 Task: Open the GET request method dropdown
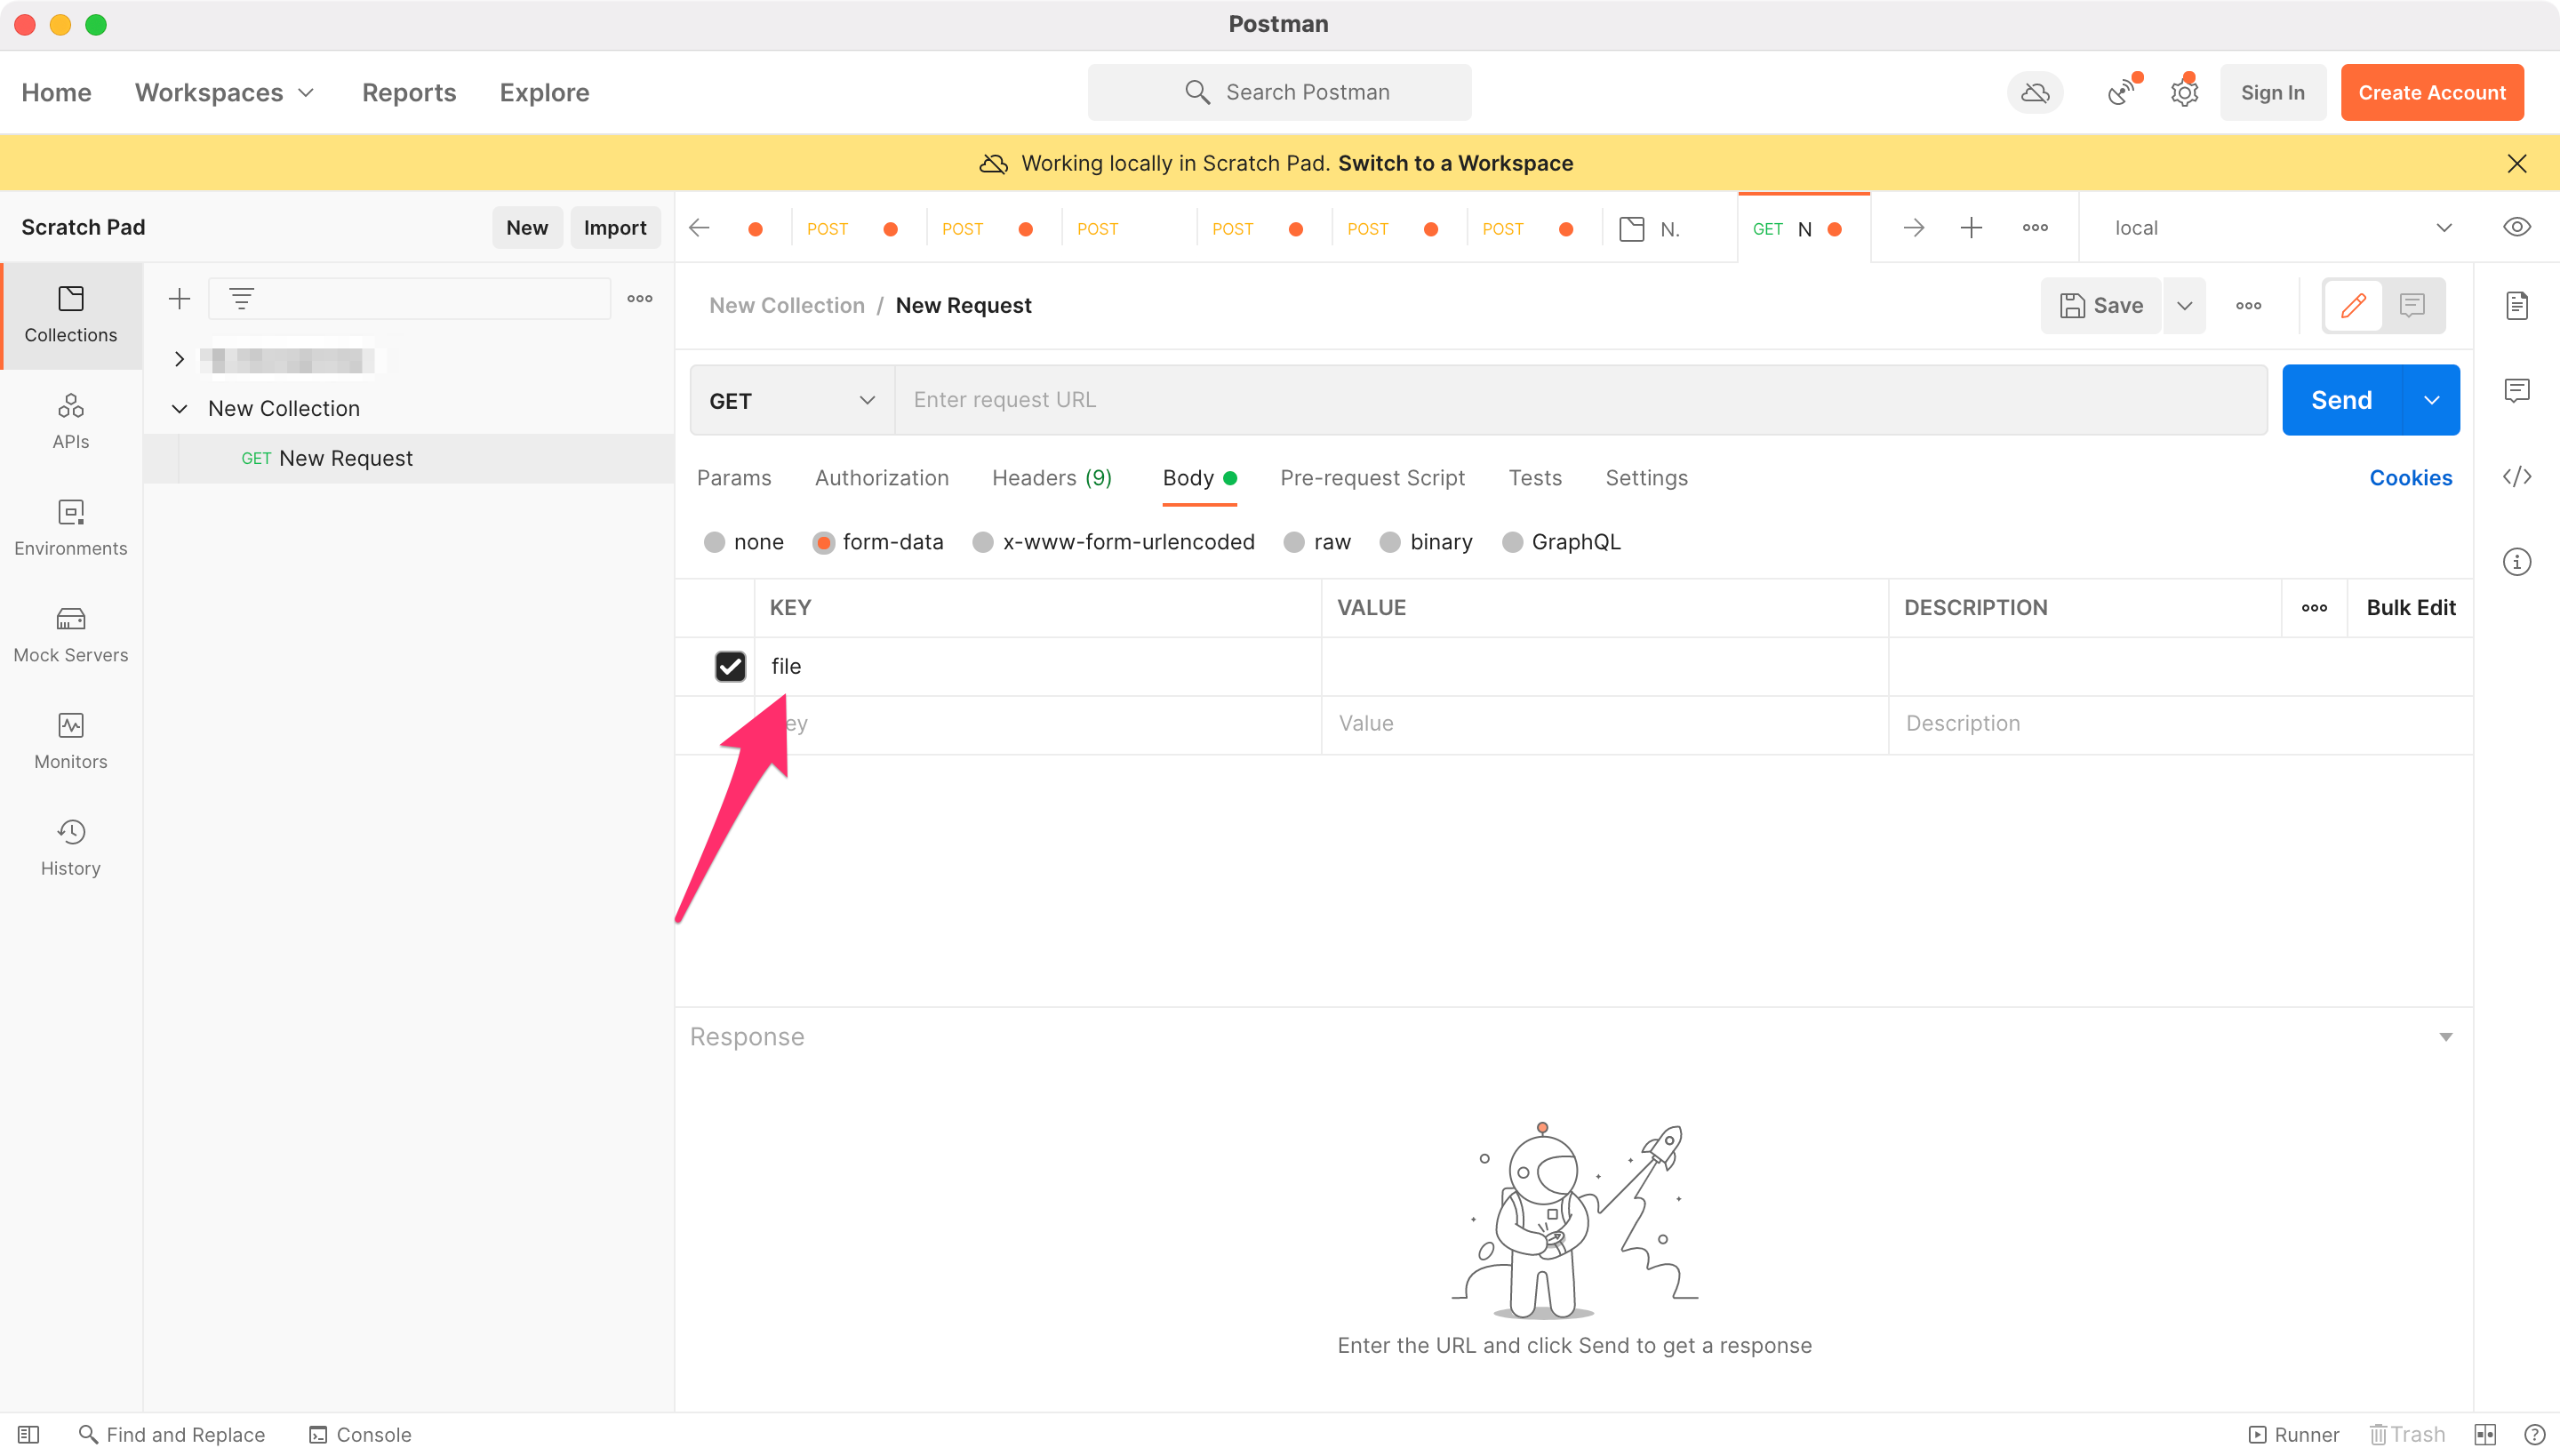click(790, 400)
